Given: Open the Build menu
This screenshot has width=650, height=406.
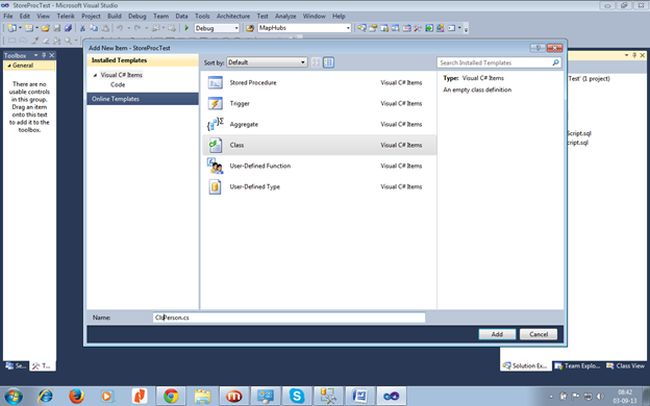Looking at the screenshot, I should point(114,16).
